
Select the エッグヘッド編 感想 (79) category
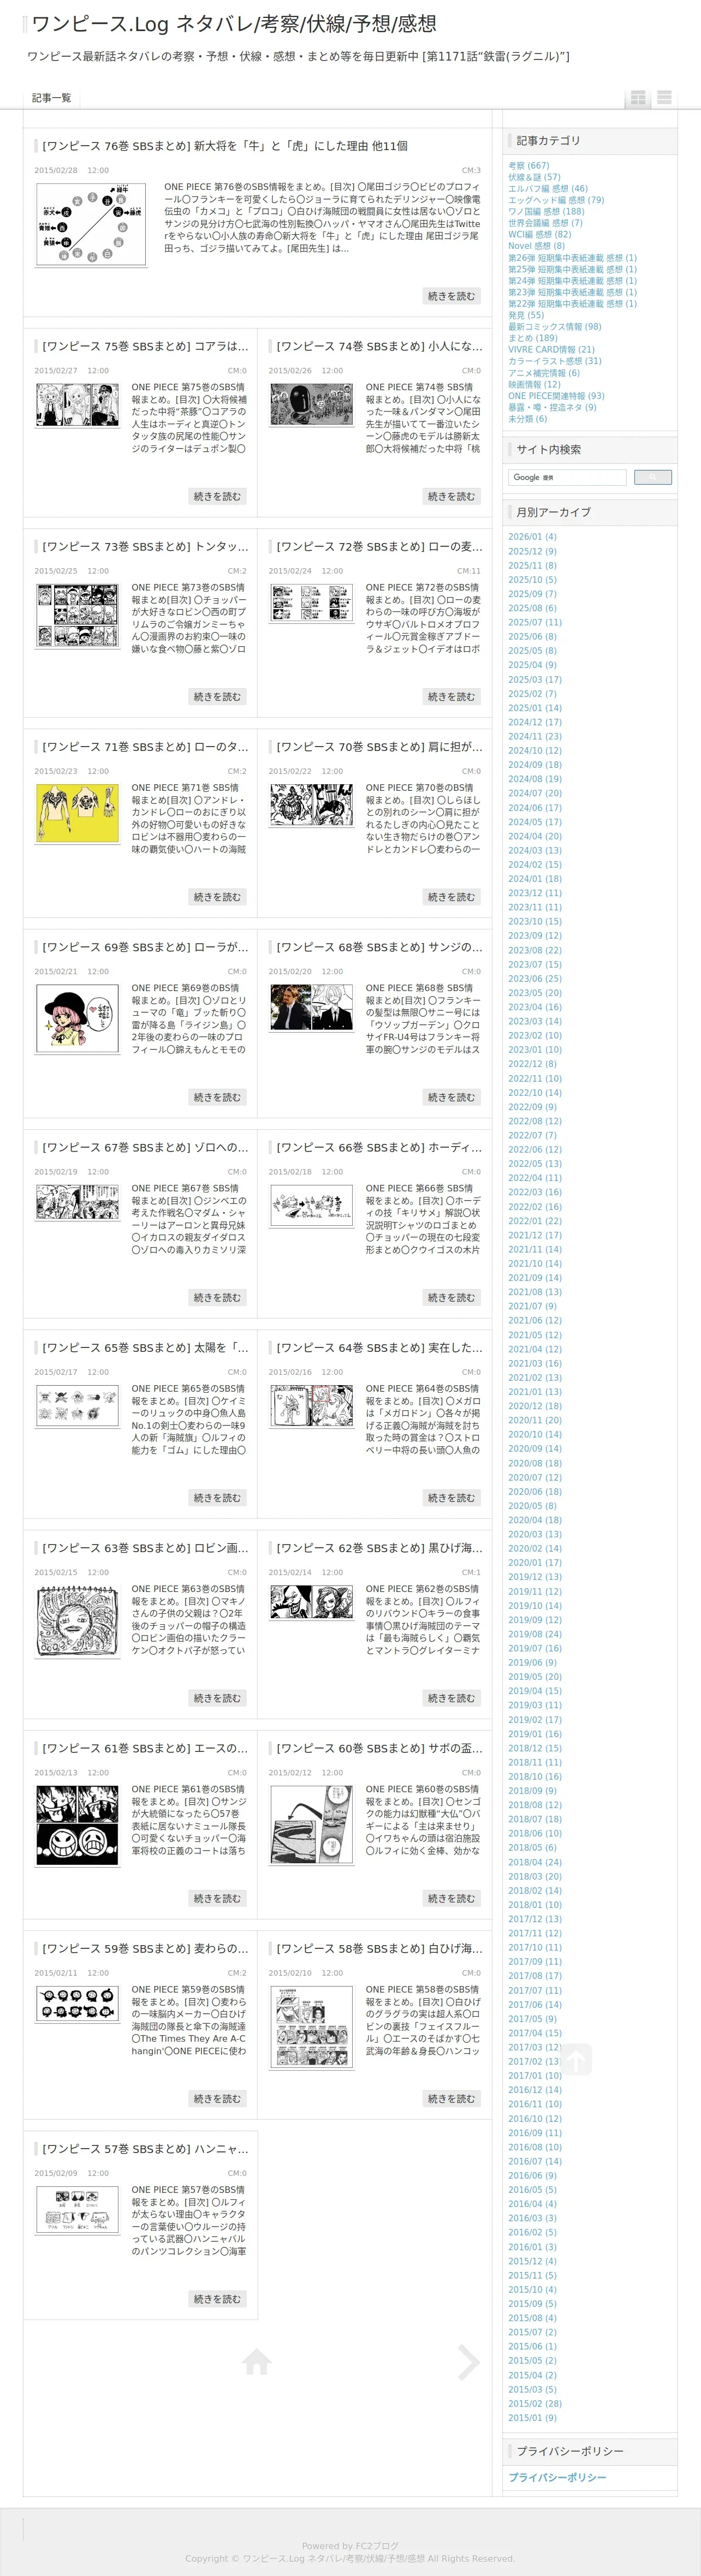(556, 200)
